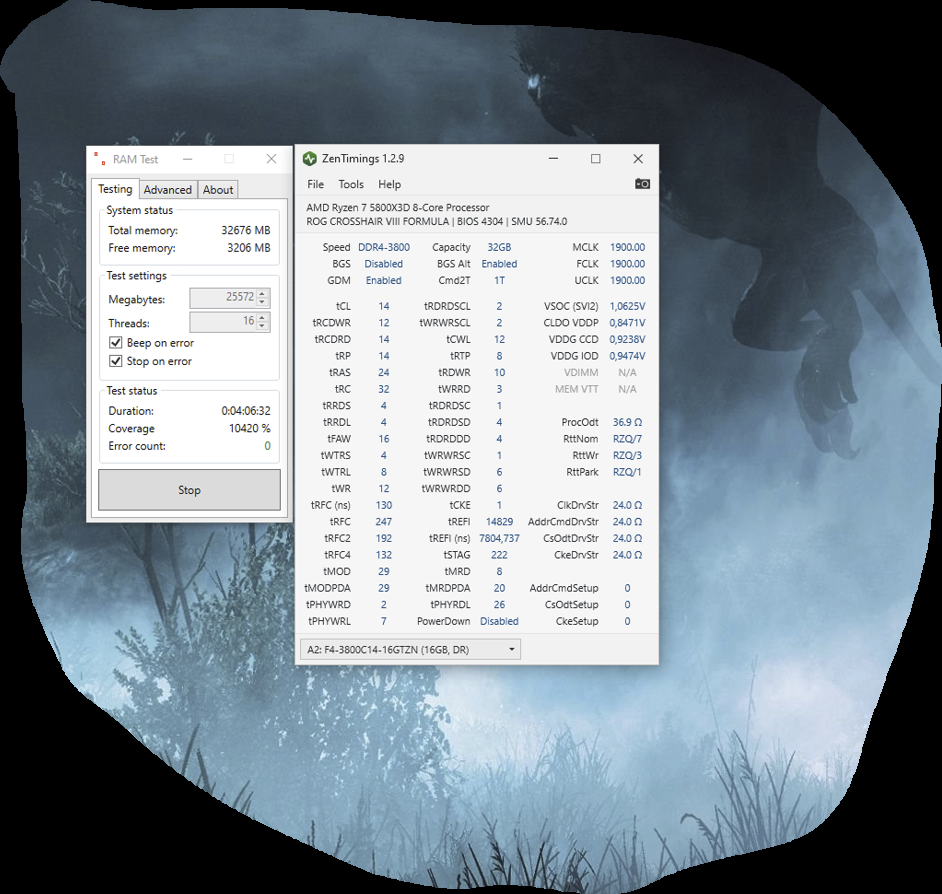The width and height of the screenshot is (942, 894).
Task: Click the Coverage 10420 % value
Action: 249,428
